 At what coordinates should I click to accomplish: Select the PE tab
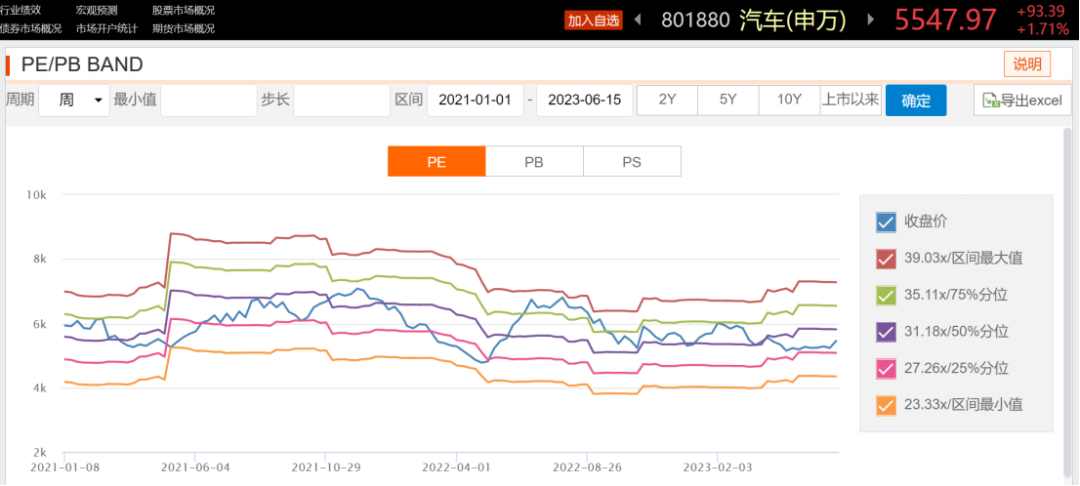click(437, 161)
